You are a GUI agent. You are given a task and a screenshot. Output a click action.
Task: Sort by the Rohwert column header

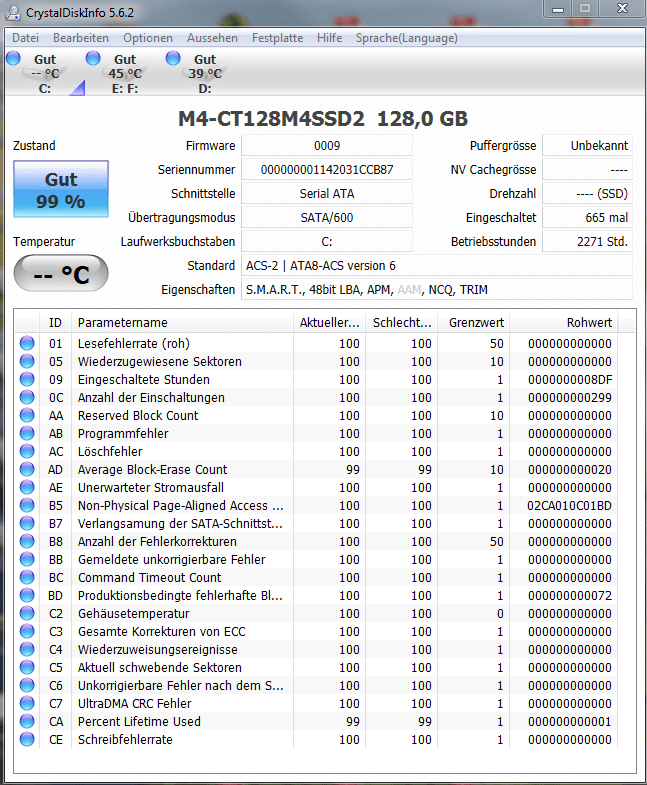(564, 323)
